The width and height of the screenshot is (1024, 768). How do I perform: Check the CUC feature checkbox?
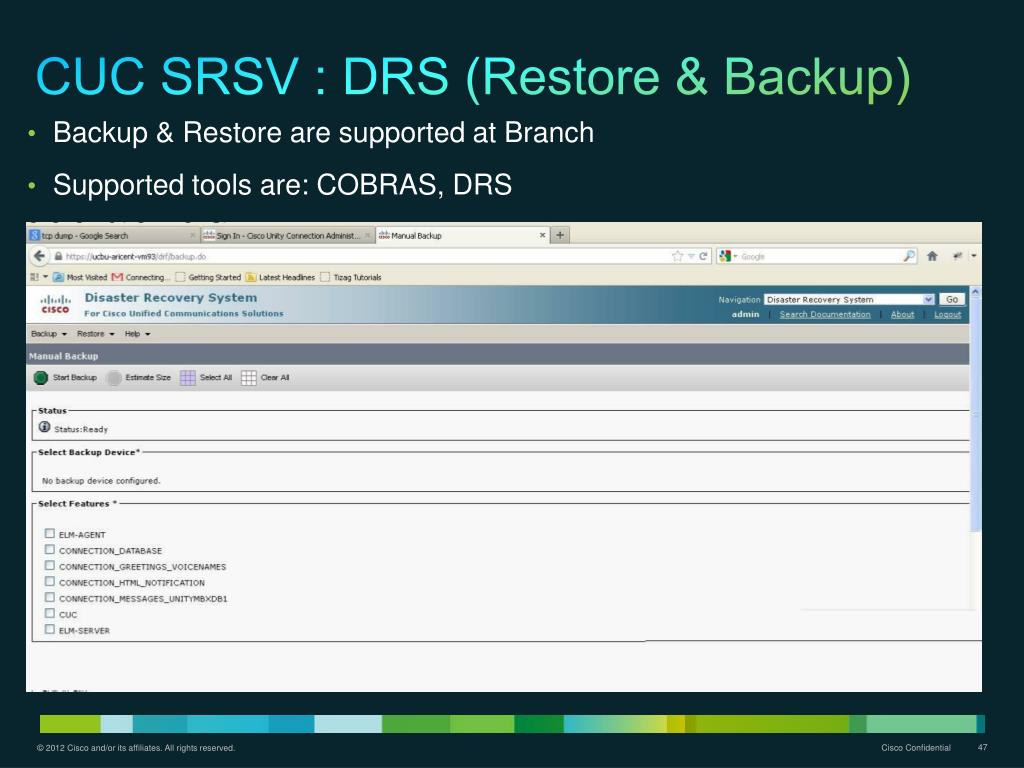(50, 613)
